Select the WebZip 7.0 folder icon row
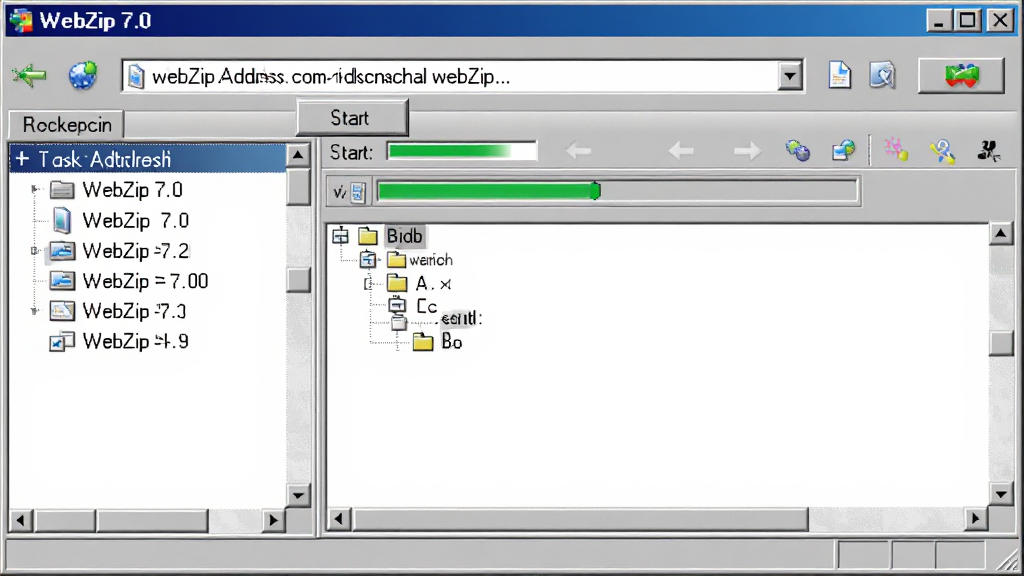This screenshot has width=1024, height=576. (63, 190)
